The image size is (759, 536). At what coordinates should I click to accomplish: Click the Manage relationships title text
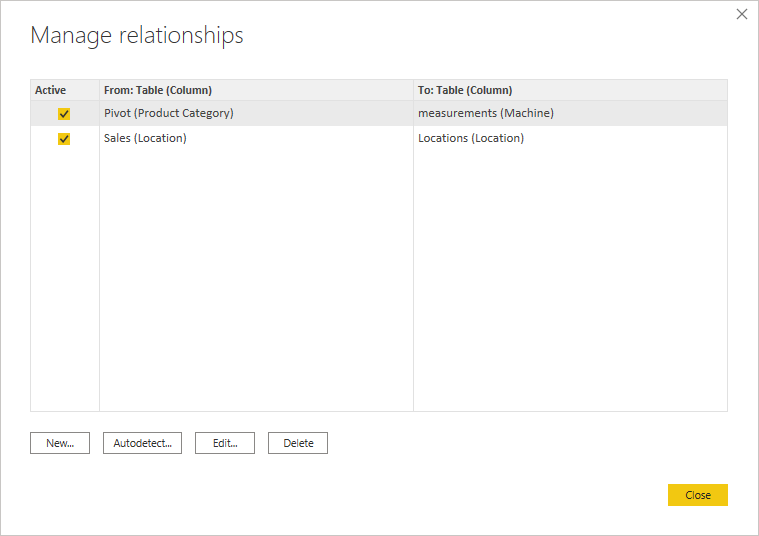tap(137, 35)
